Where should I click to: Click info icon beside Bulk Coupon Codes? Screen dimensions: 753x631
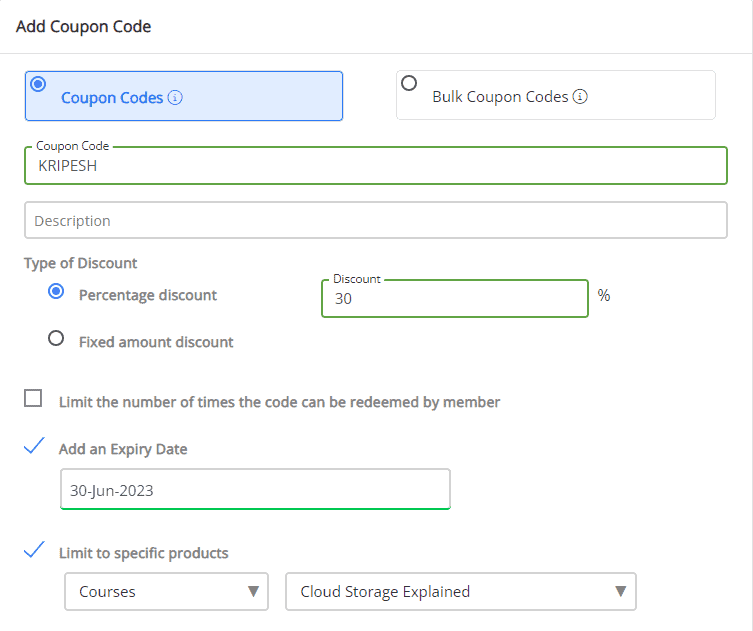pyautogui.click(x=580, y=97)
